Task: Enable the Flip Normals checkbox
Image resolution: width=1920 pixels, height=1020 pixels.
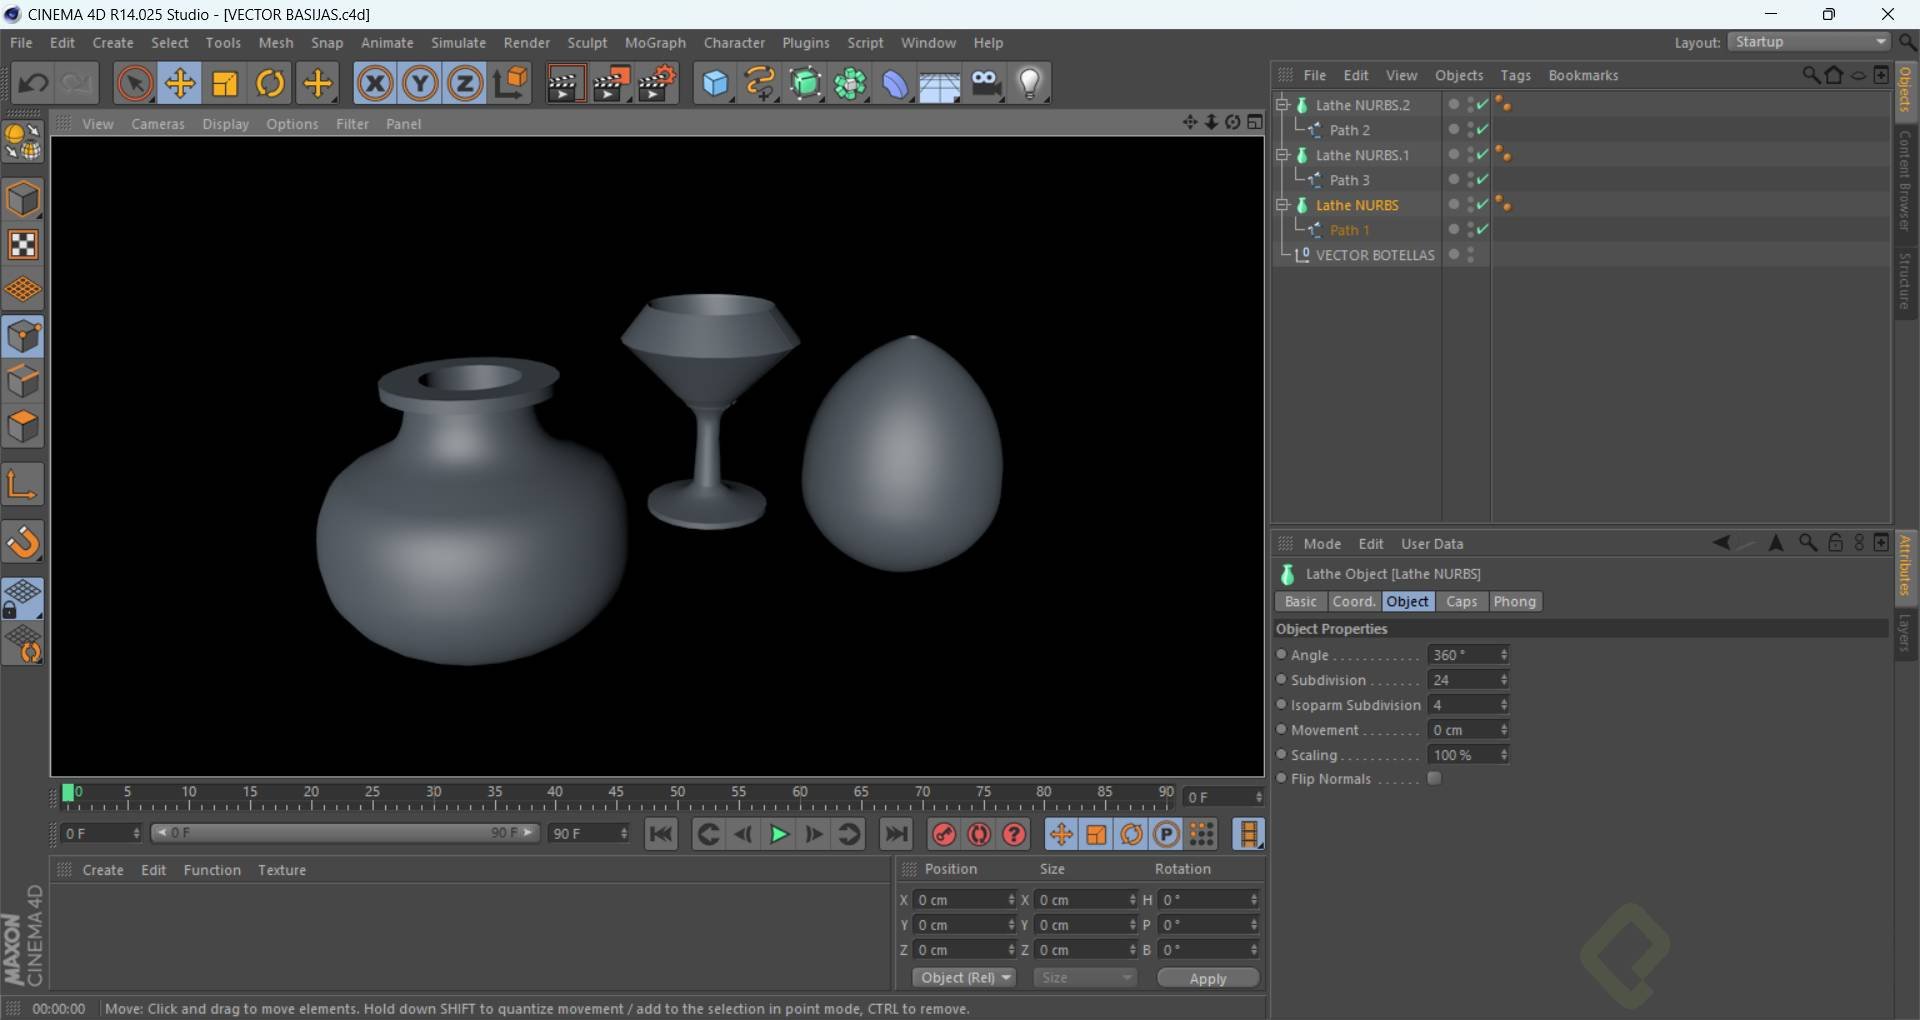Action: pos(1434,779)
